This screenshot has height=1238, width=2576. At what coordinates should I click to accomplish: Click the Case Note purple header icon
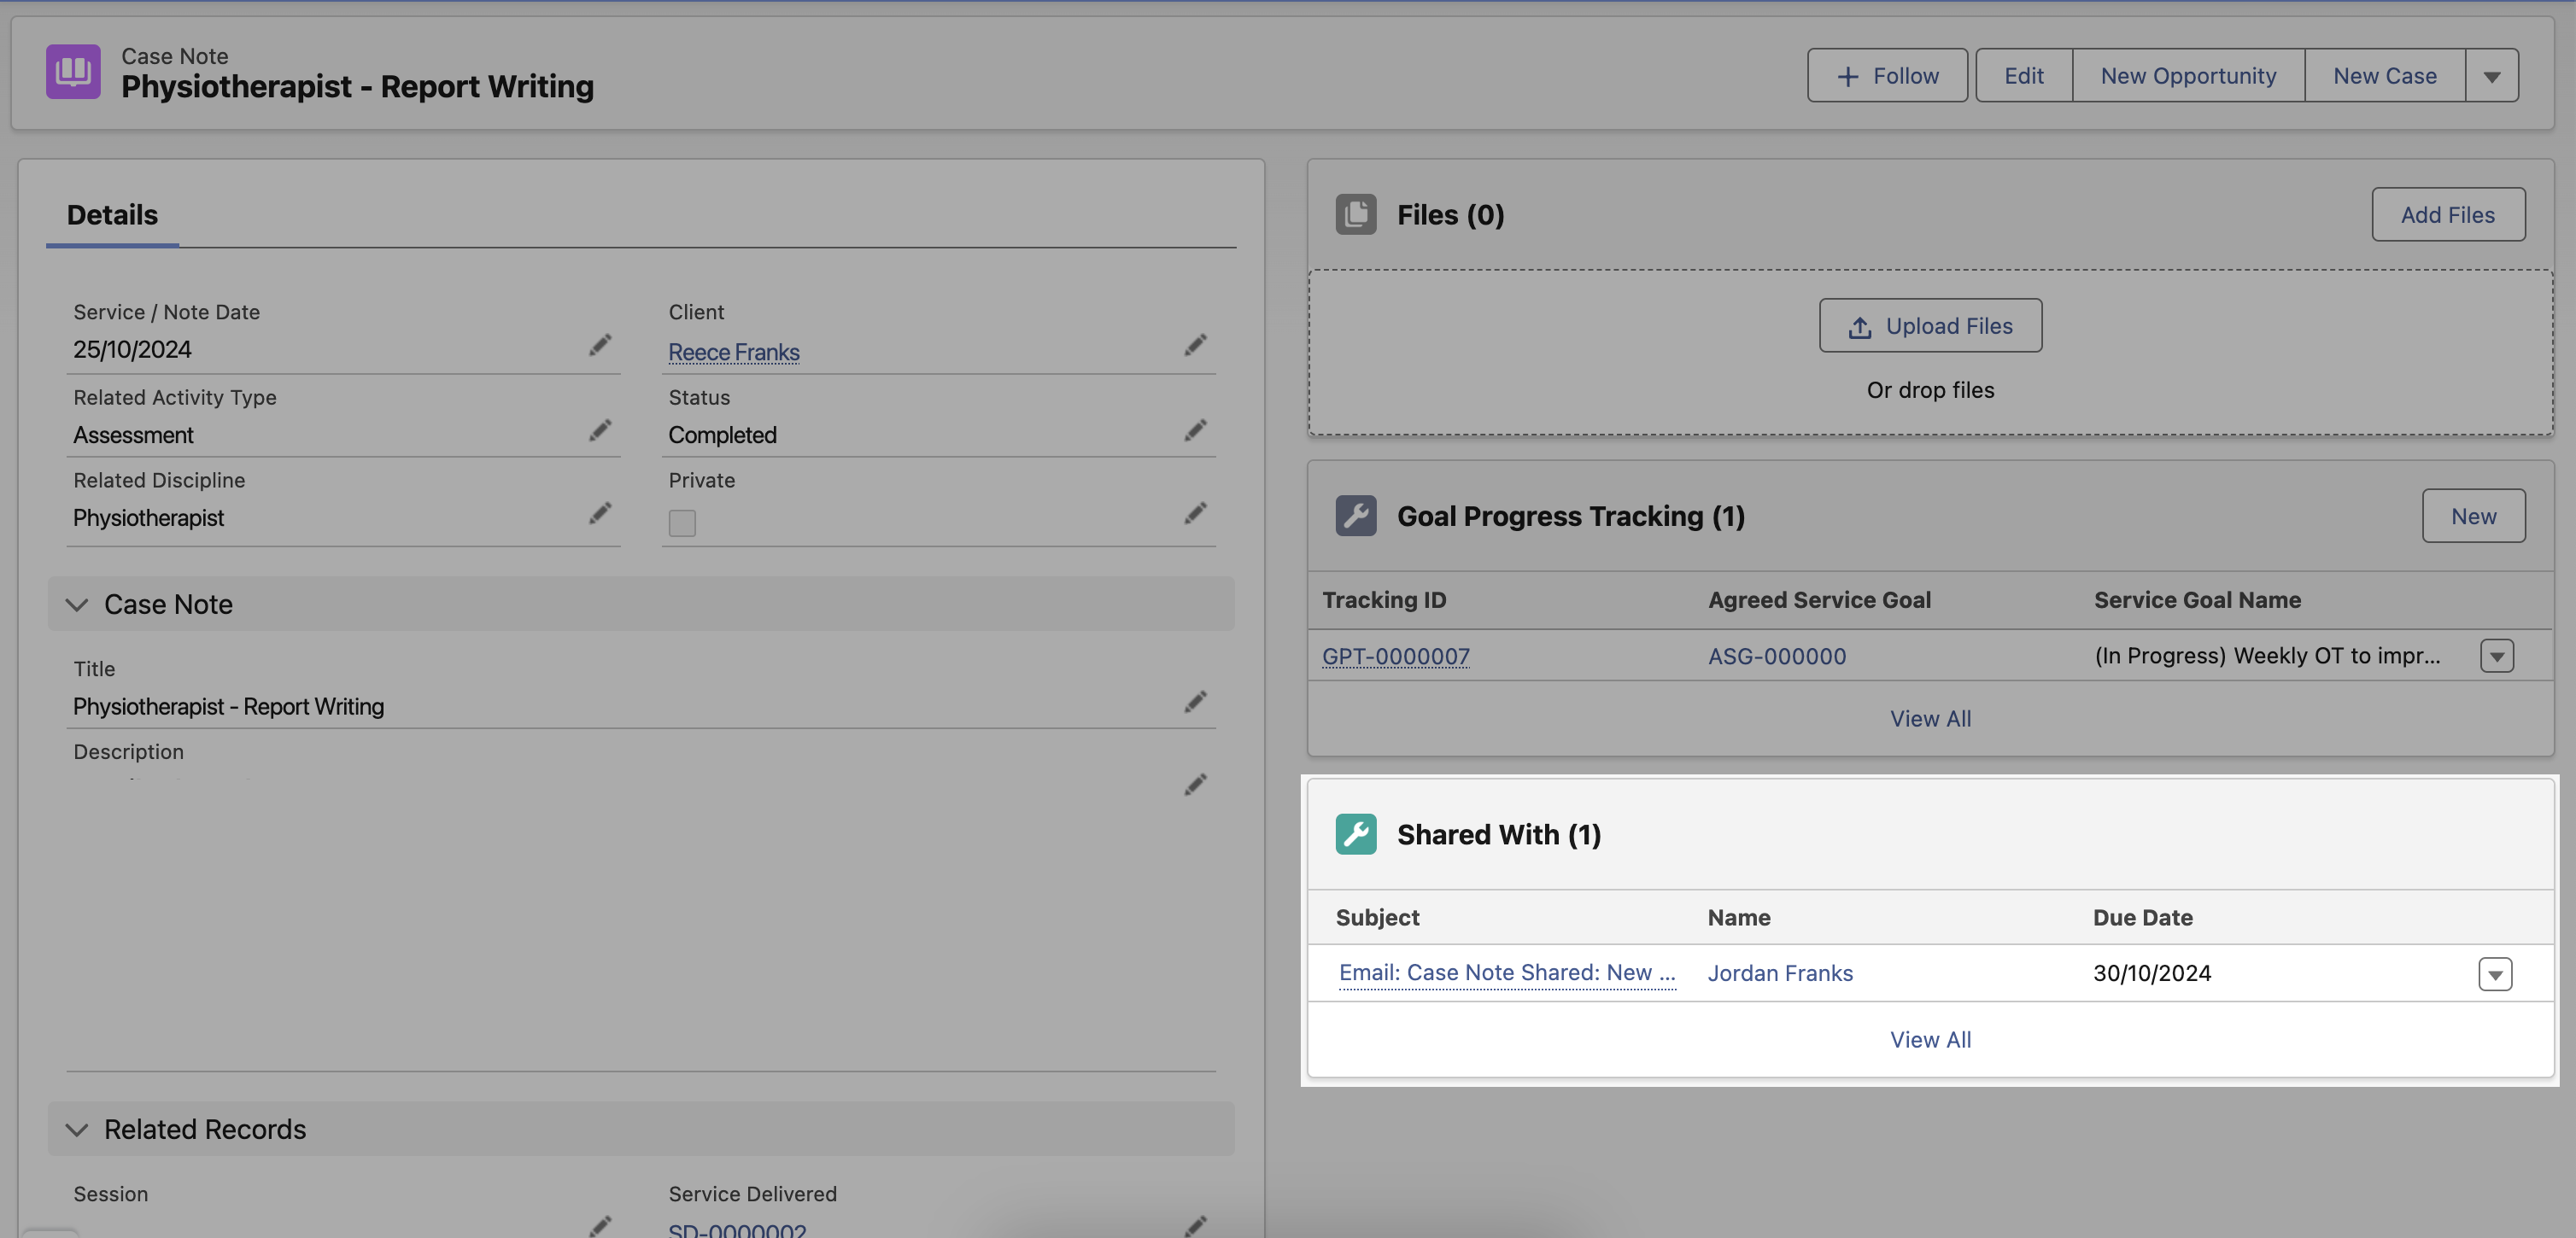pos(73,72)
